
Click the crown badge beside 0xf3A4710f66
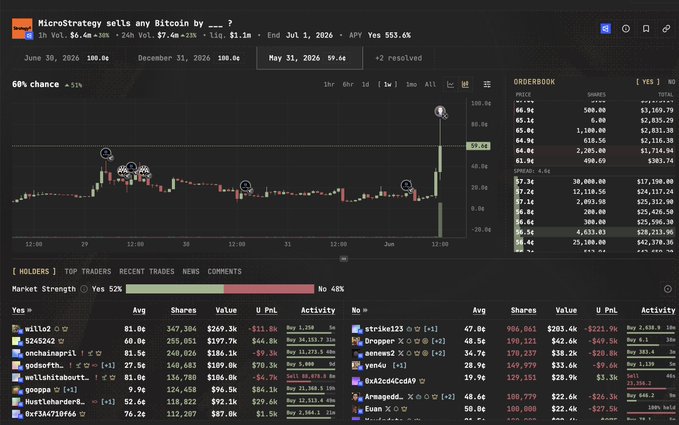pyautogui.click(x=82, y=414)
